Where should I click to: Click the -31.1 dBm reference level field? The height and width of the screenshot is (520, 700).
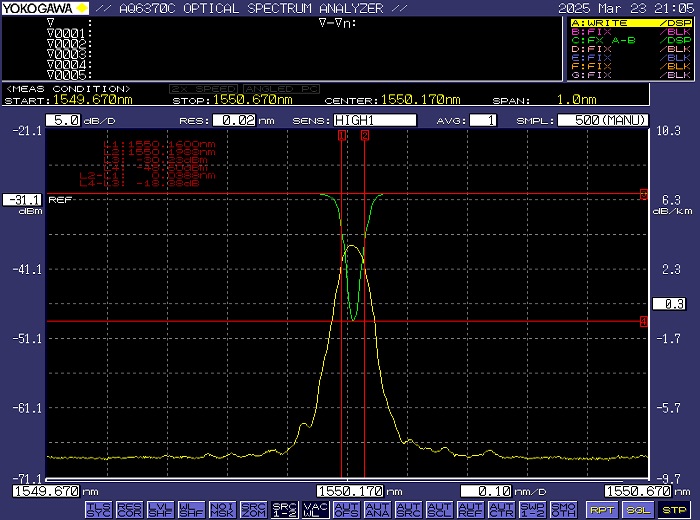[x=22, y=200]
